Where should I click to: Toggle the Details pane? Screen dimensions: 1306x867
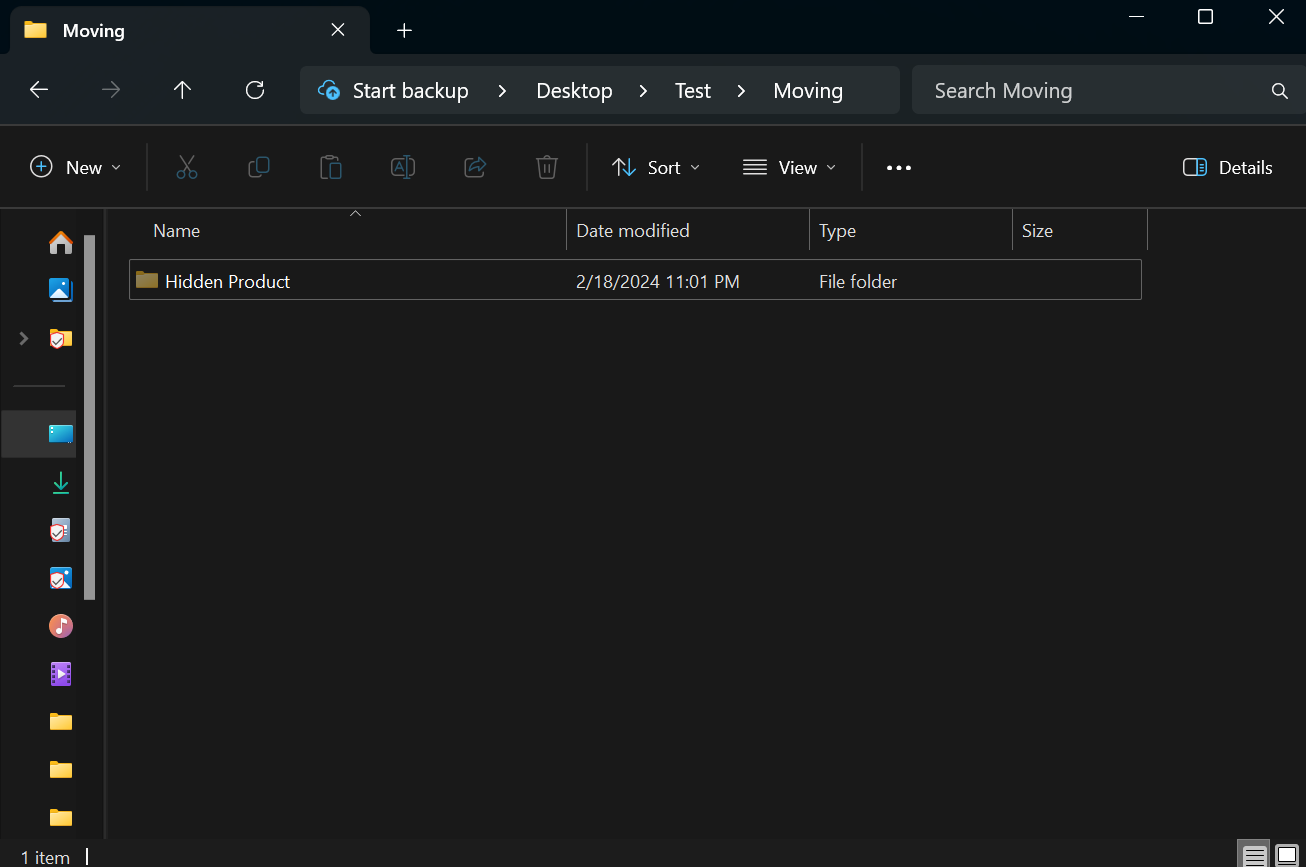tap(1227, 167)
